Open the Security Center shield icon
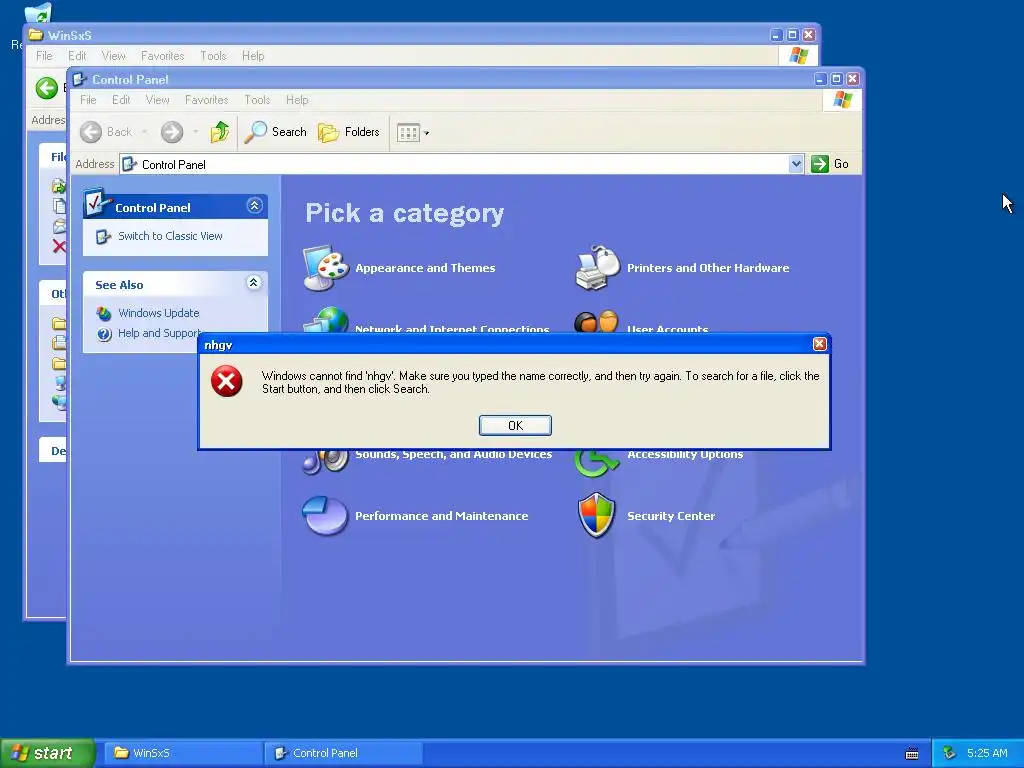This screenshot has height=768, width=1024. coord(597,515)
